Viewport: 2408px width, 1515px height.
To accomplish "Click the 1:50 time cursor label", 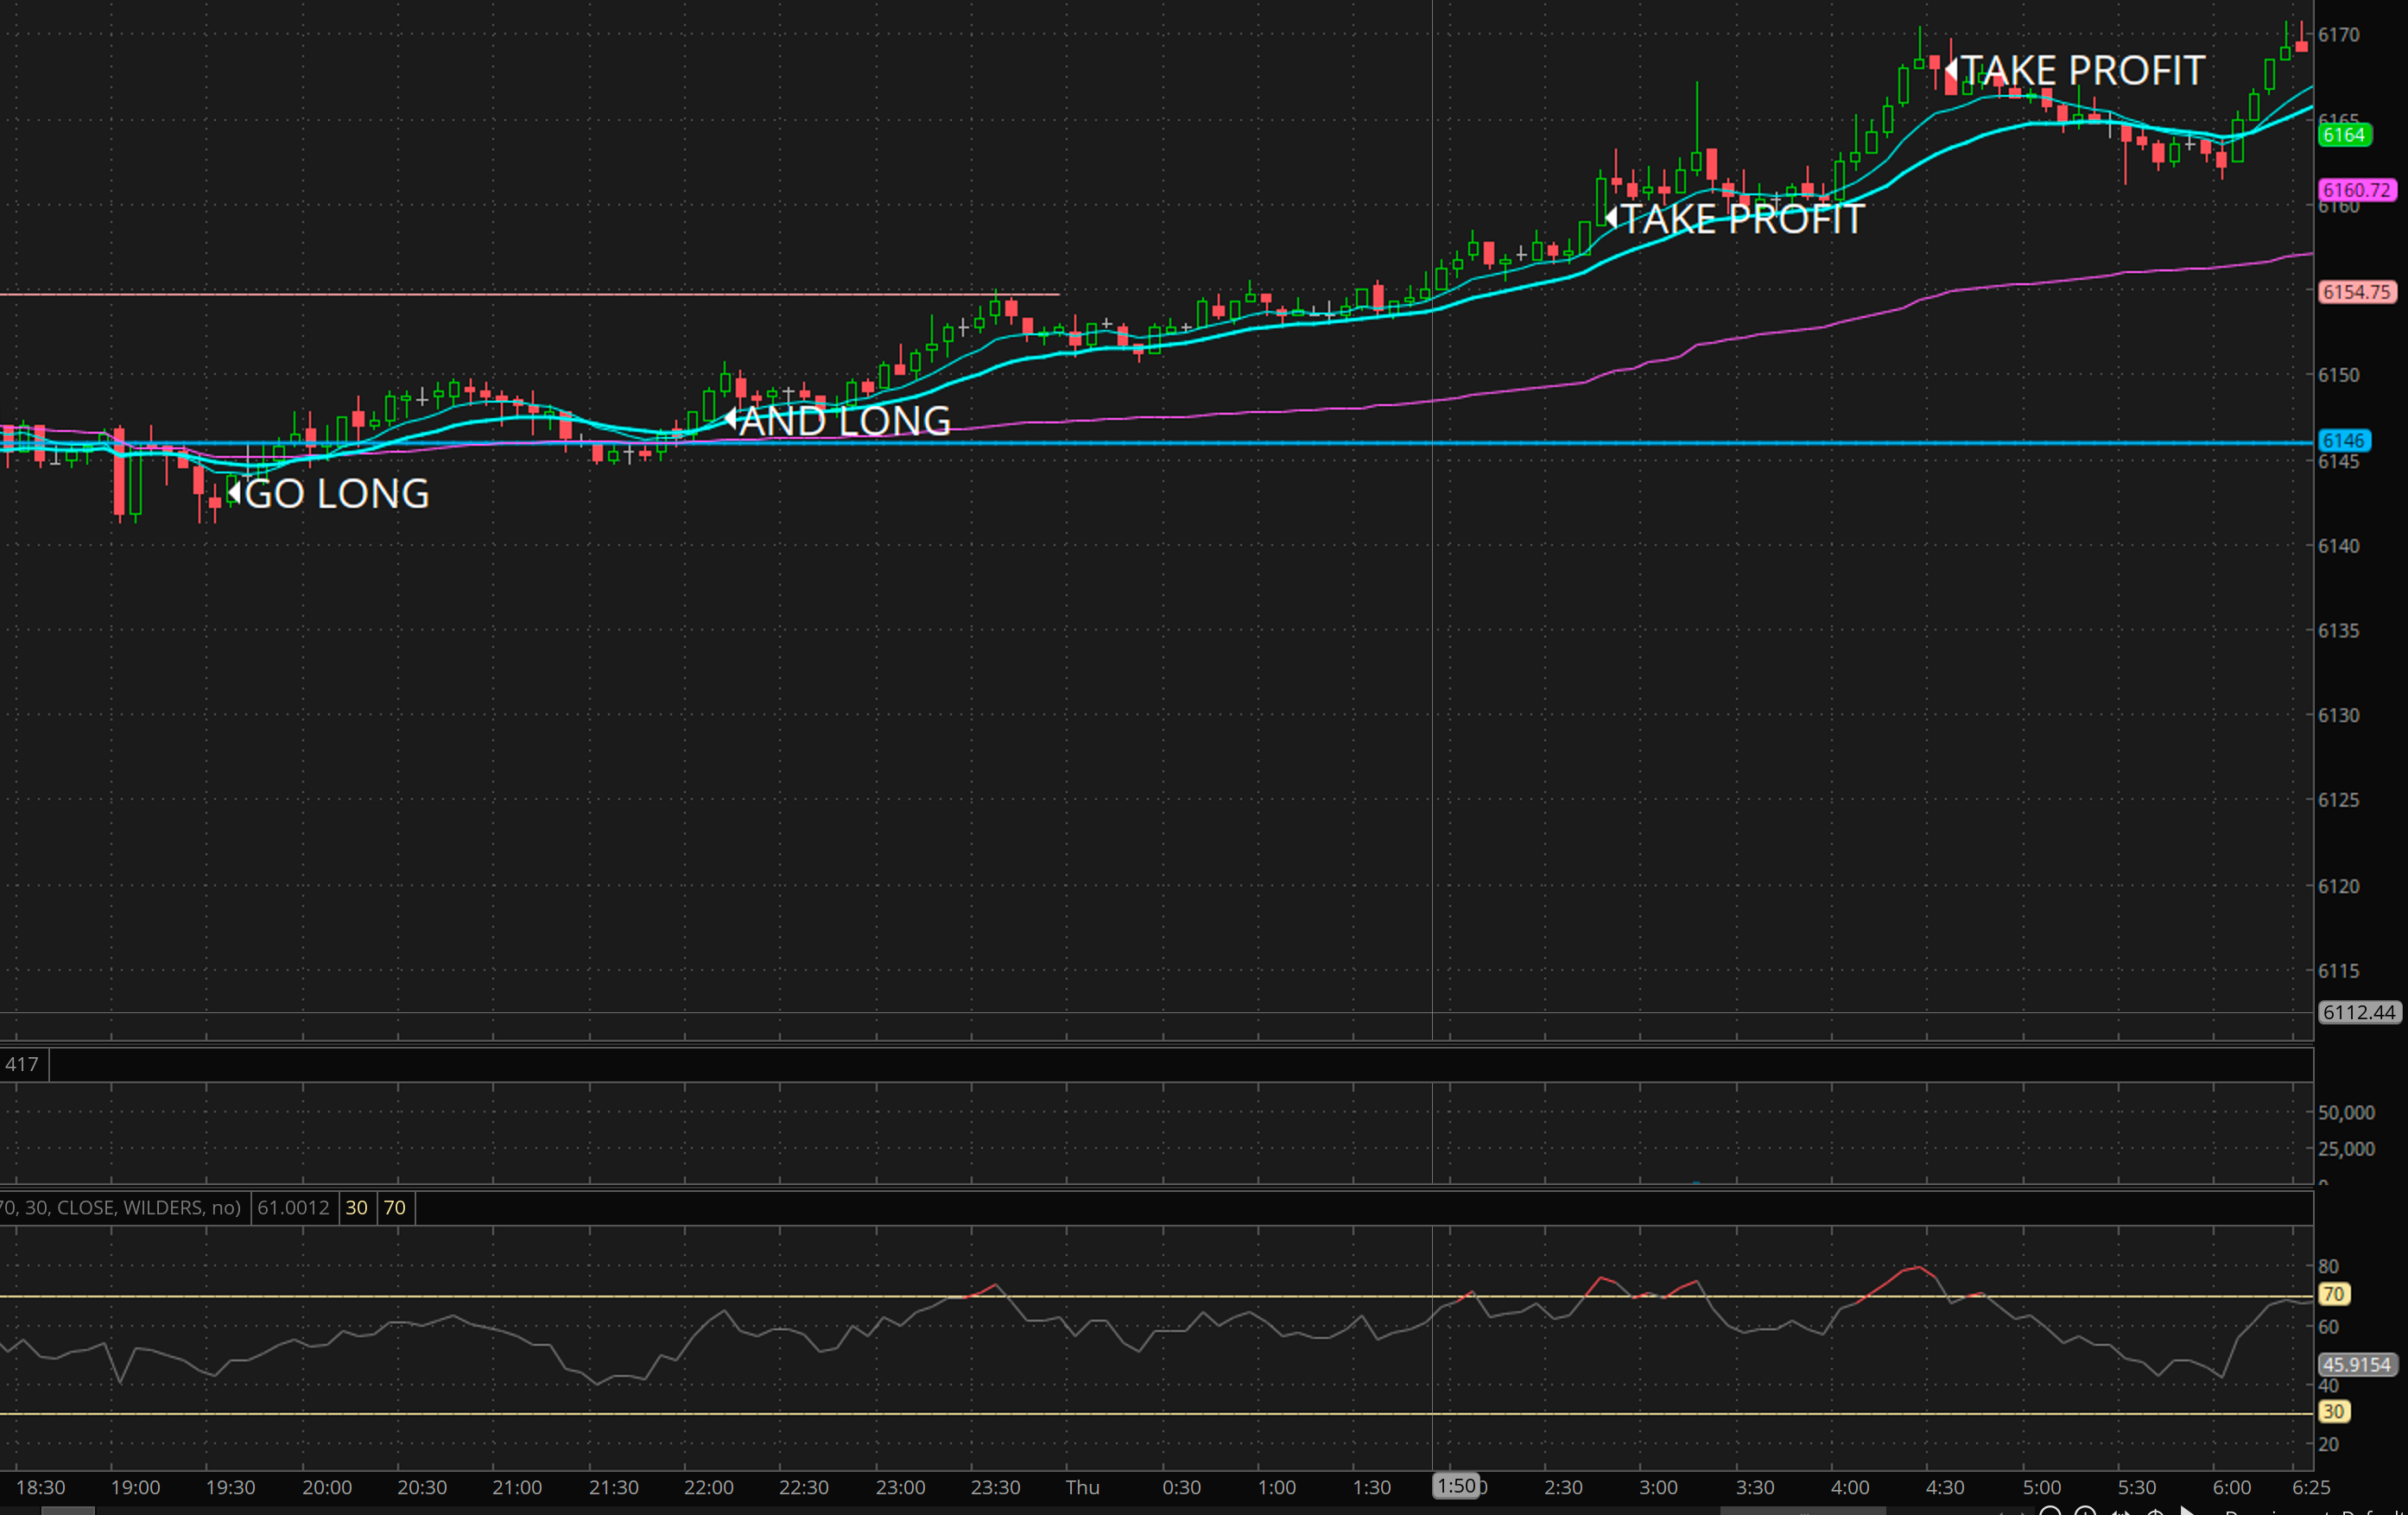I will click(x=1455, y=1486).
